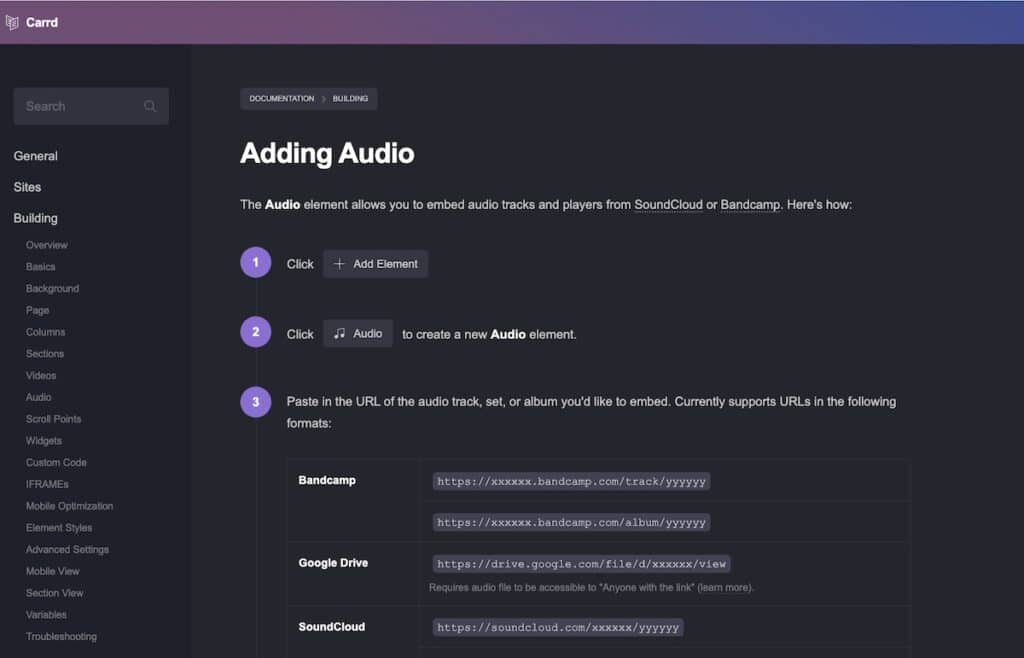This screenshot has width=1024, height=658.
Task: Go to the Overview page
Action: 46,245
